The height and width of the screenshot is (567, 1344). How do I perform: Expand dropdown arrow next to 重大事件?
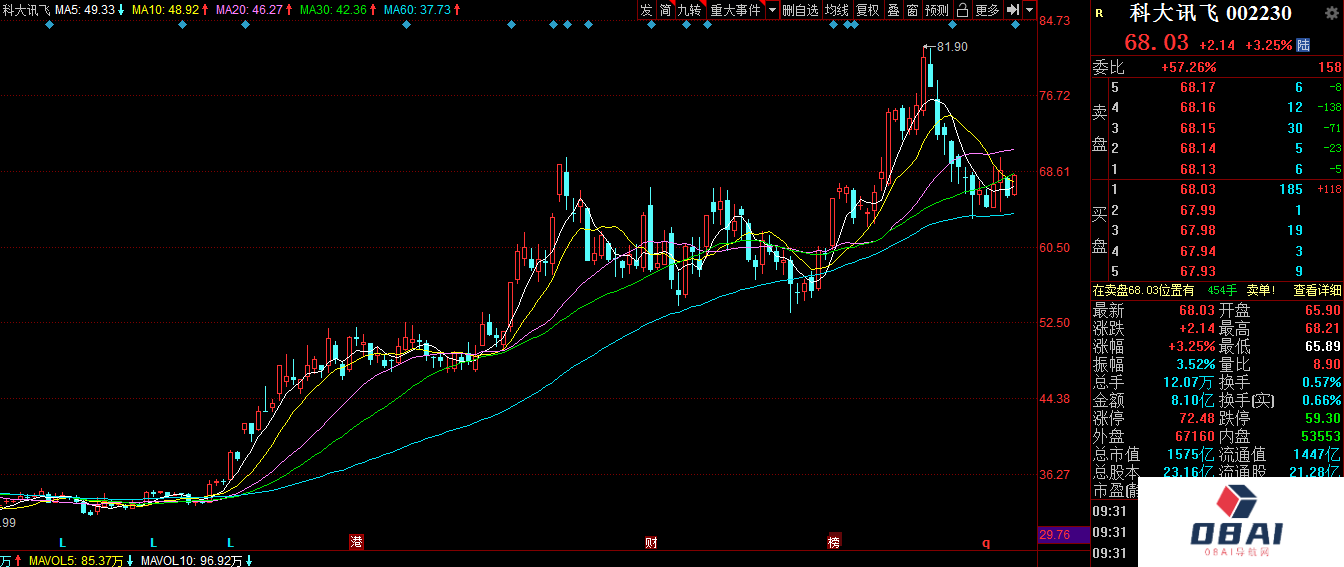pos(772,10)
